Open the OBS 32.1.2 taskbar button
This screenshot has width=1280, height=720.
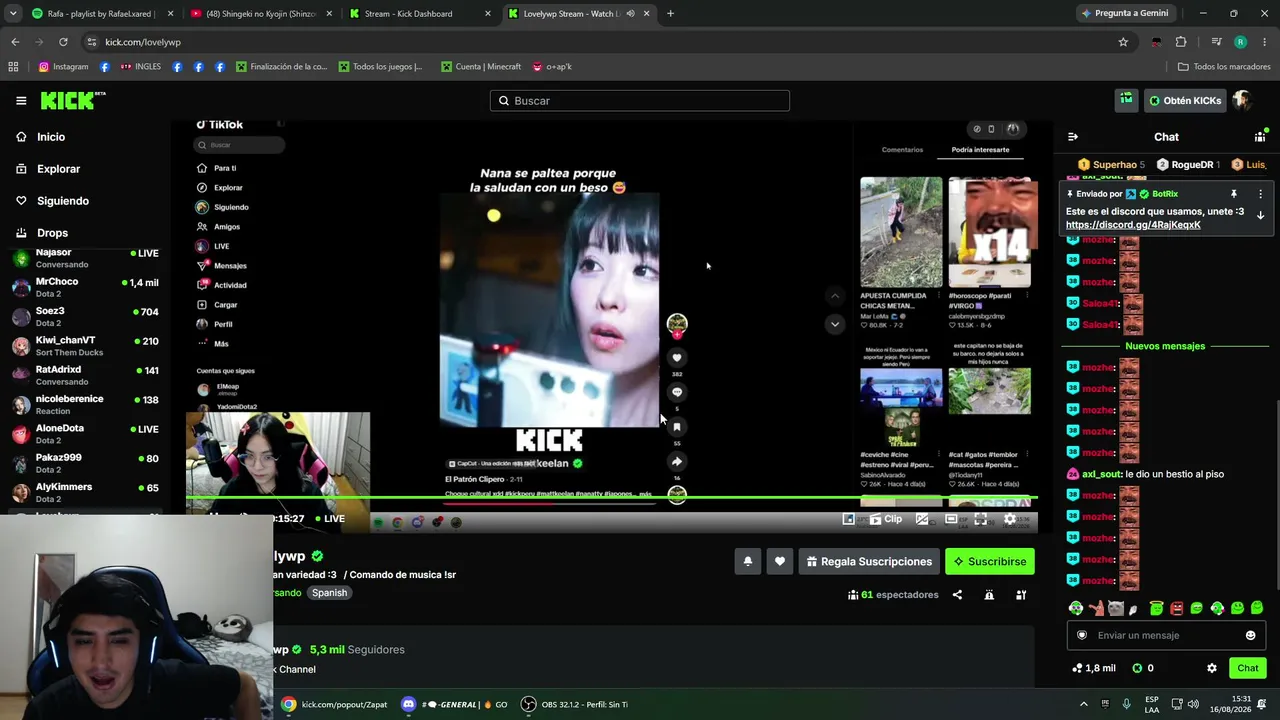tap(575, 704)
